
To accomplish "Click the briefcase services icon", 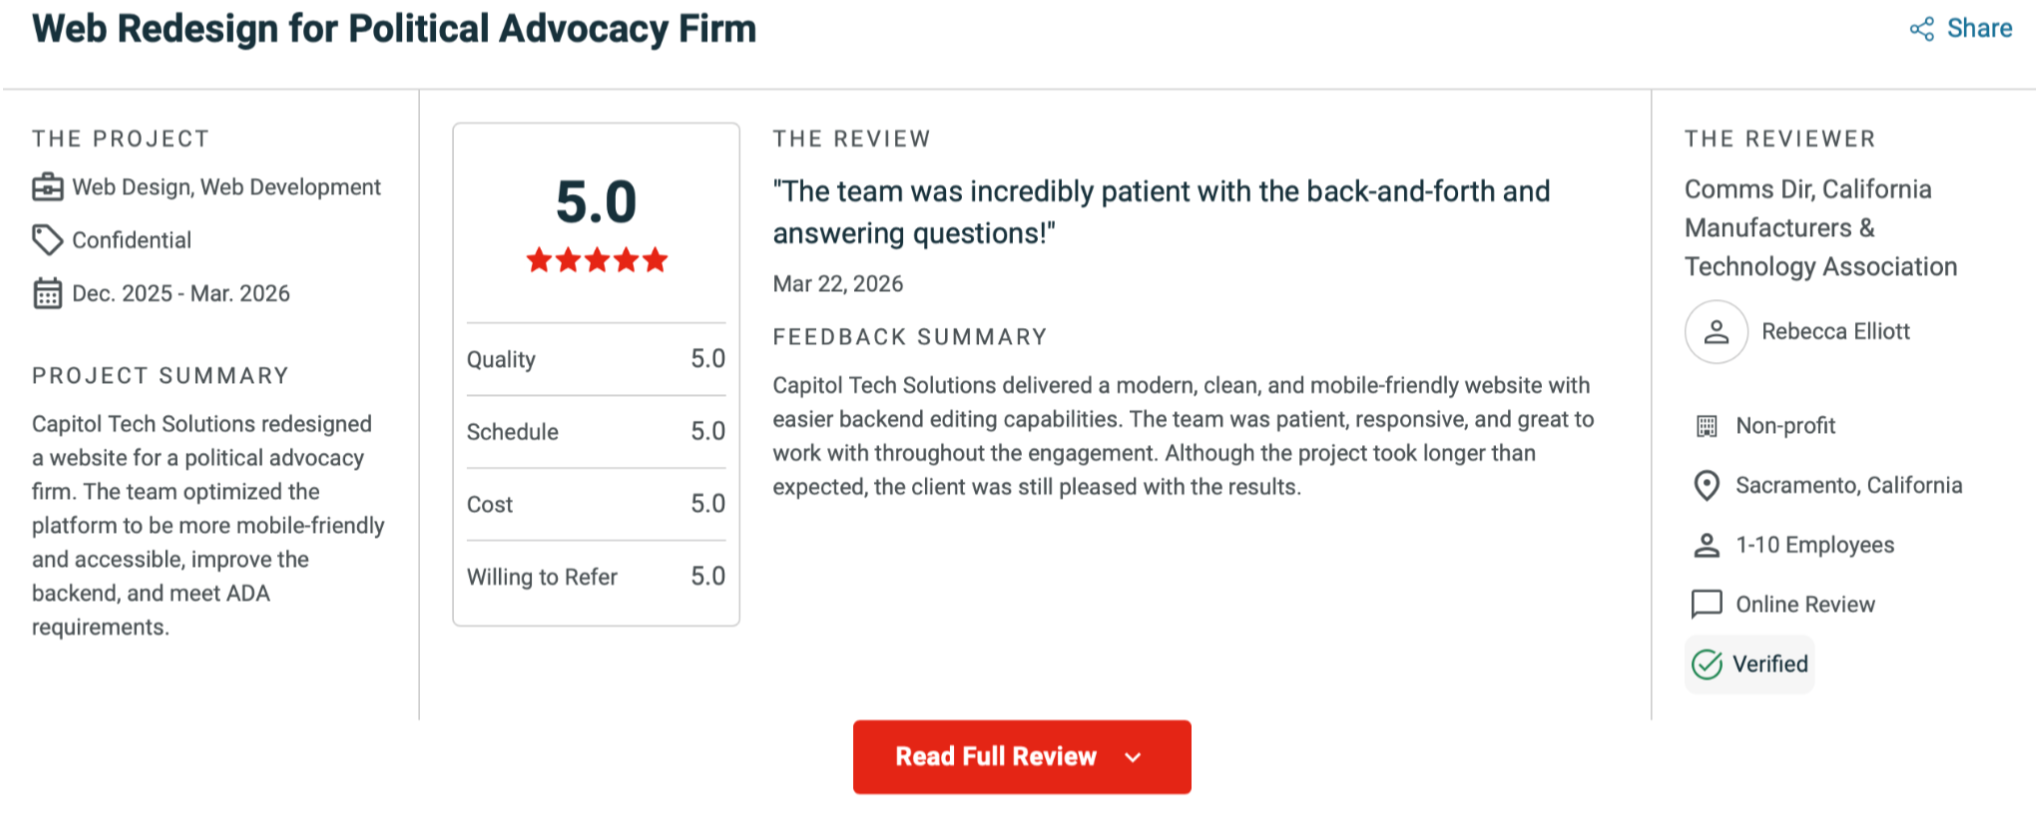I will coord(47,188).
